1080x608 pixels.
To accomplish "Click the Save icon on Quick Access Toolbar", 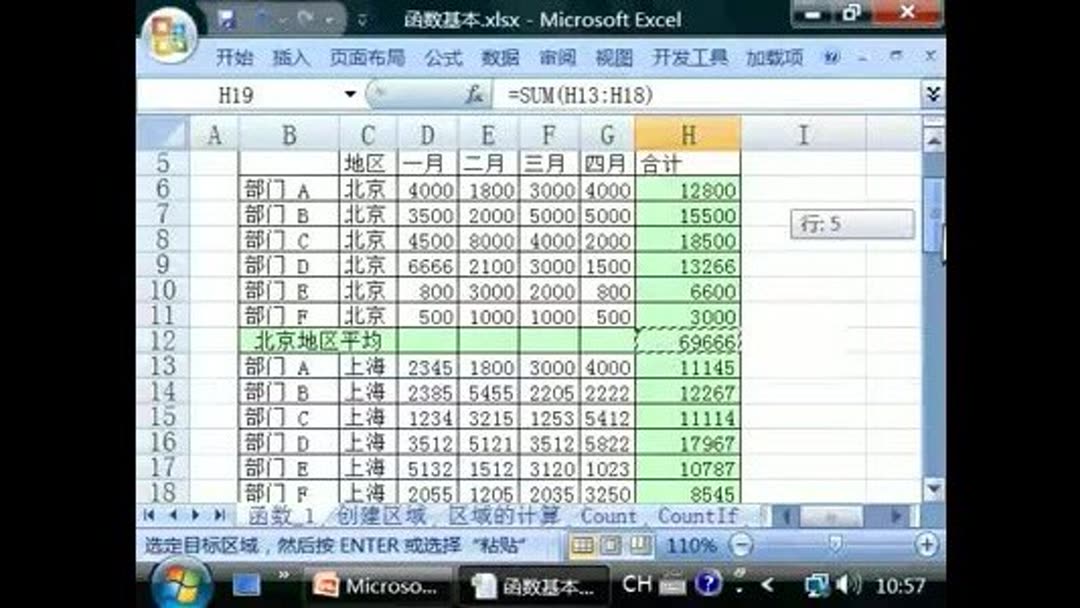I will tap(227, 20).
